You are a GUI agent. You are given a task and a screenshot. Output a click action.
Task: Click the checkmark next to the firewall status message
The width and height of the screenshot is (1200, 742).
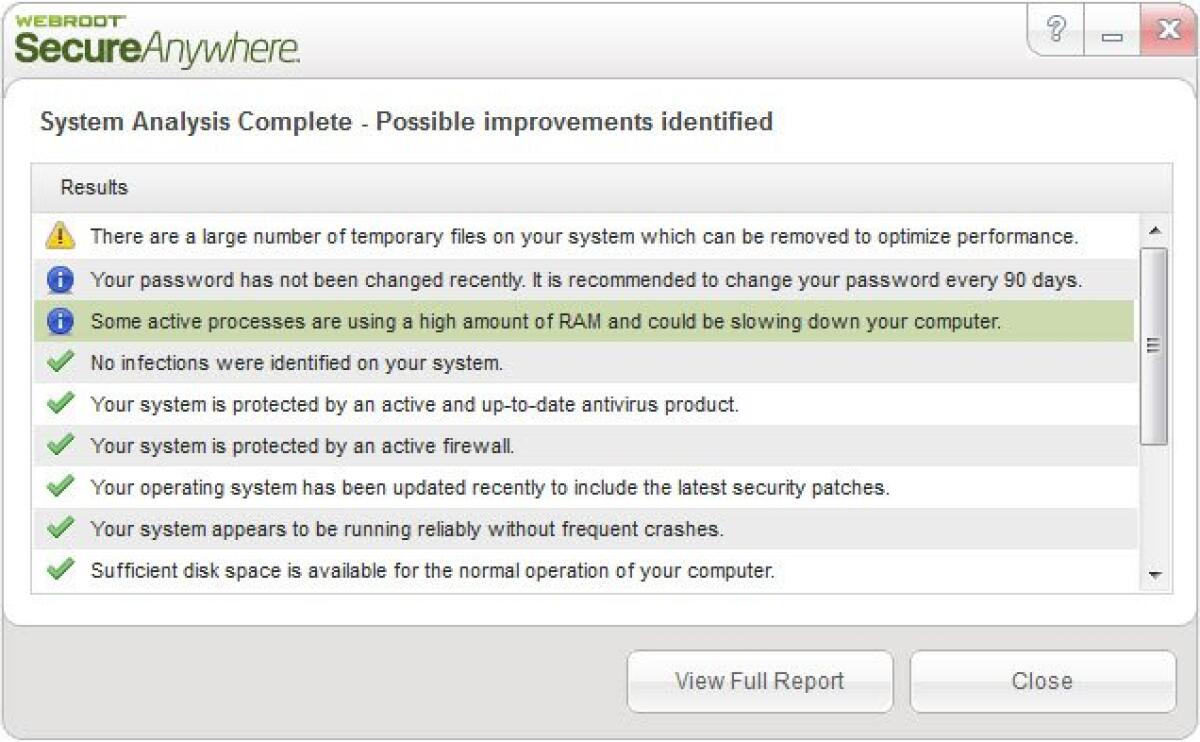tap(60, 446)
